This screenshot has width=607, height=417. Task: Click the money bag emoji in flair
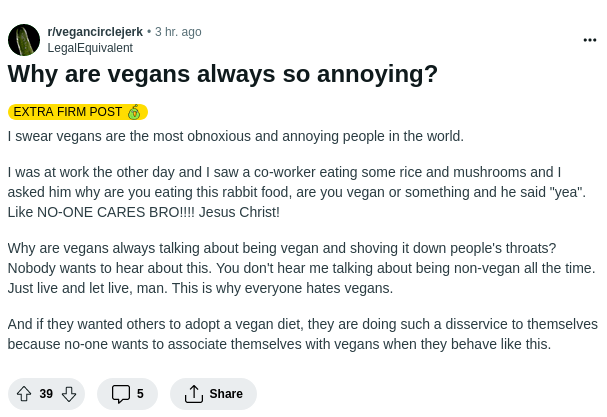tap(134, 112)
